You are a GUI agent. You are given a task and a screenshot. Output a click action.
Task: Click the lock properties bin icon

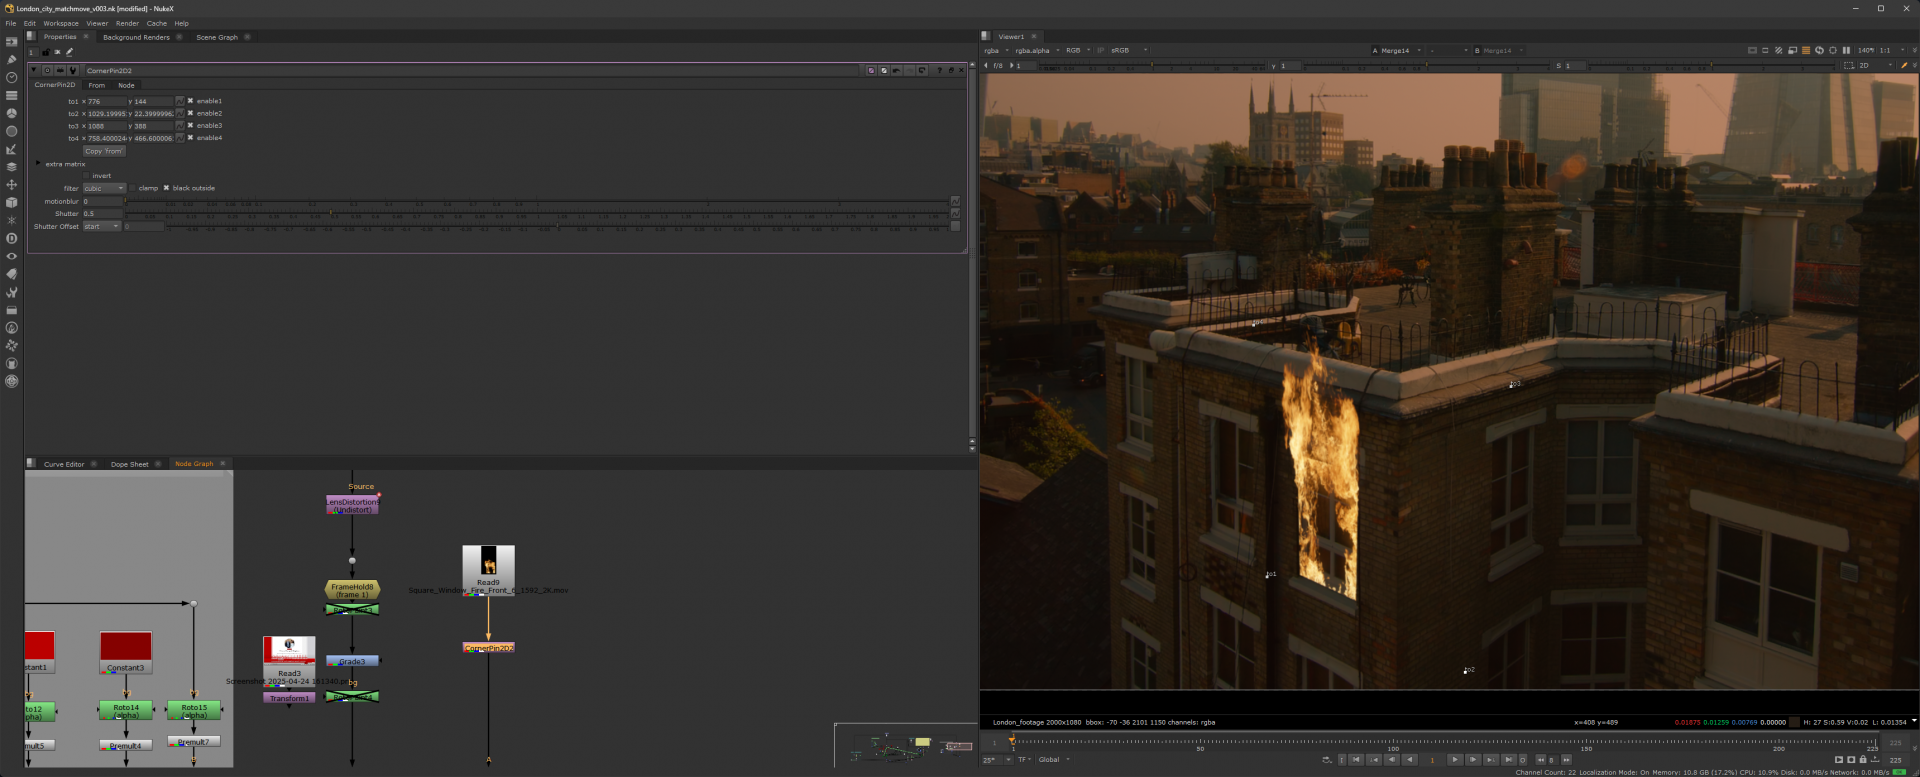pyautogui.click(x=45, y=52)
